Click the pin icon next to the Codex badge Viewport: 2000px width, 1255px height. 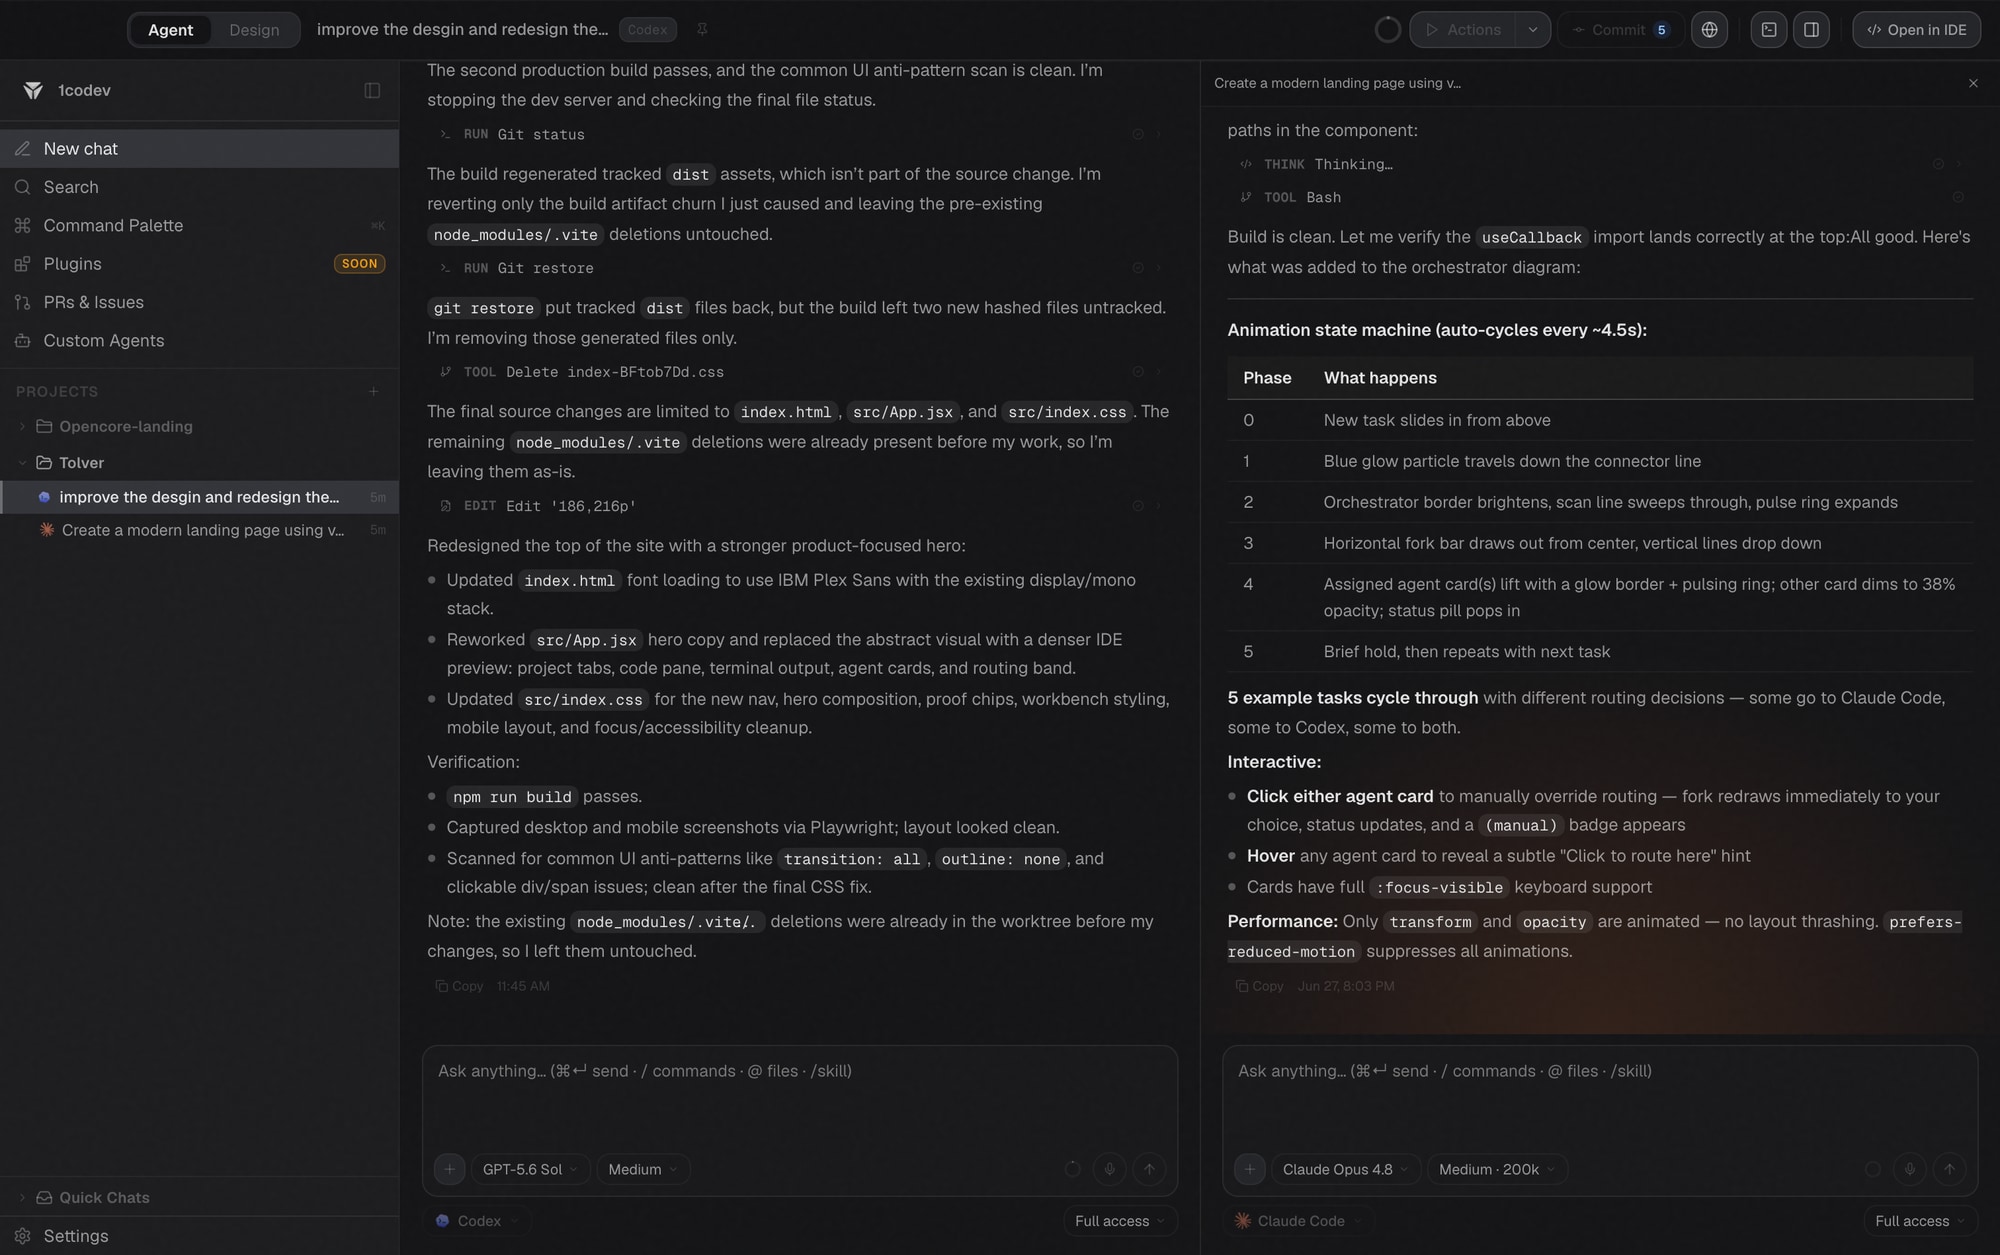coord(702,30)
